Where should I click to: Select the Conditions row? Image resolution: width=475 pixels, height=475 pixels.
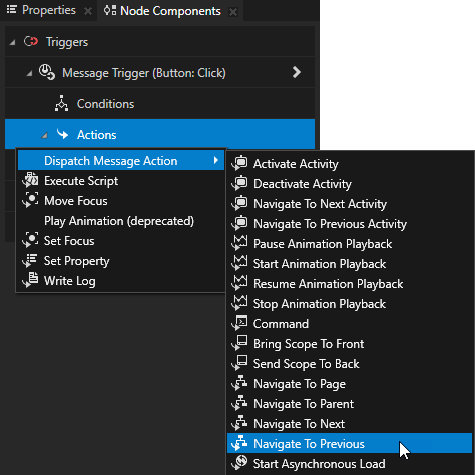pos(160,104)
